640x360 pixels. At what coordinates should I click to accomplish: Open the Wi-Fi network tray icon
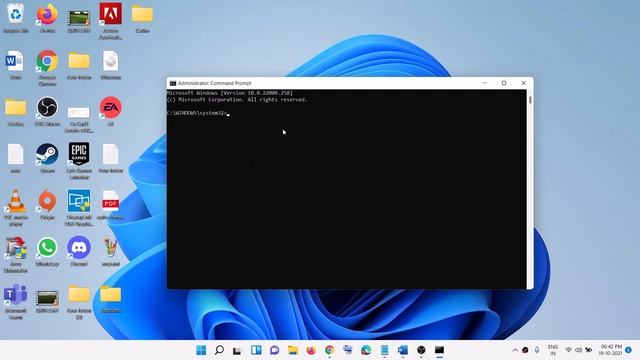coord(568,350)
